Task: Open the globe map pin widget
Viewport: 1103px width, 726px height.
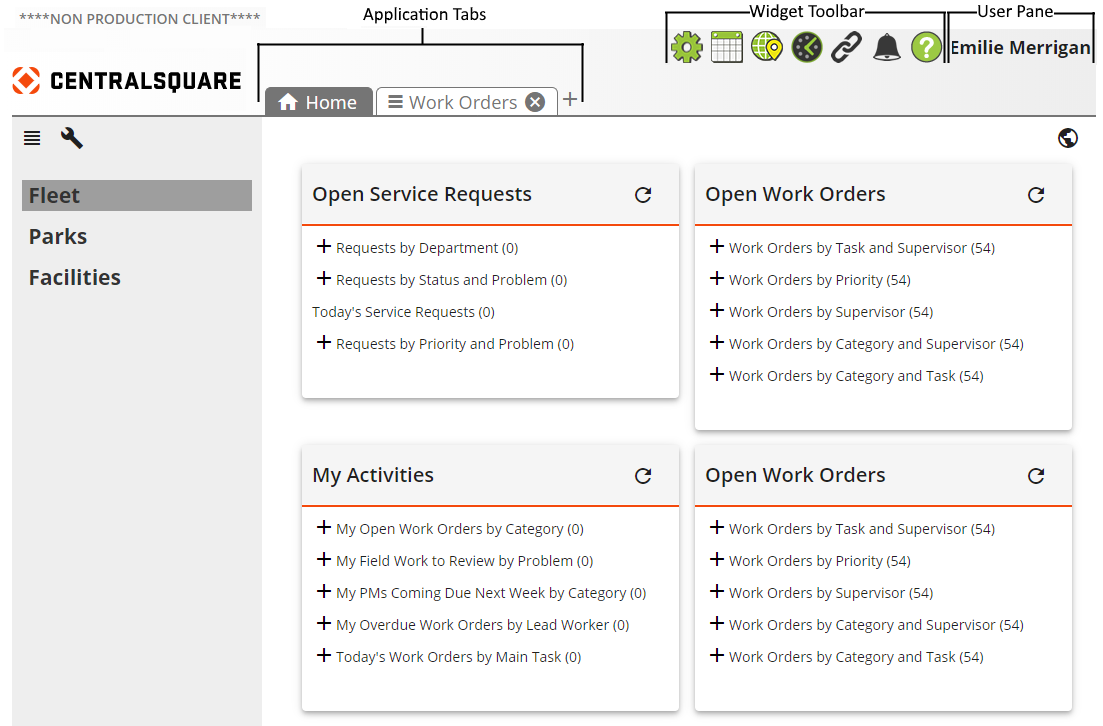Action: click(x=767, y=47)
